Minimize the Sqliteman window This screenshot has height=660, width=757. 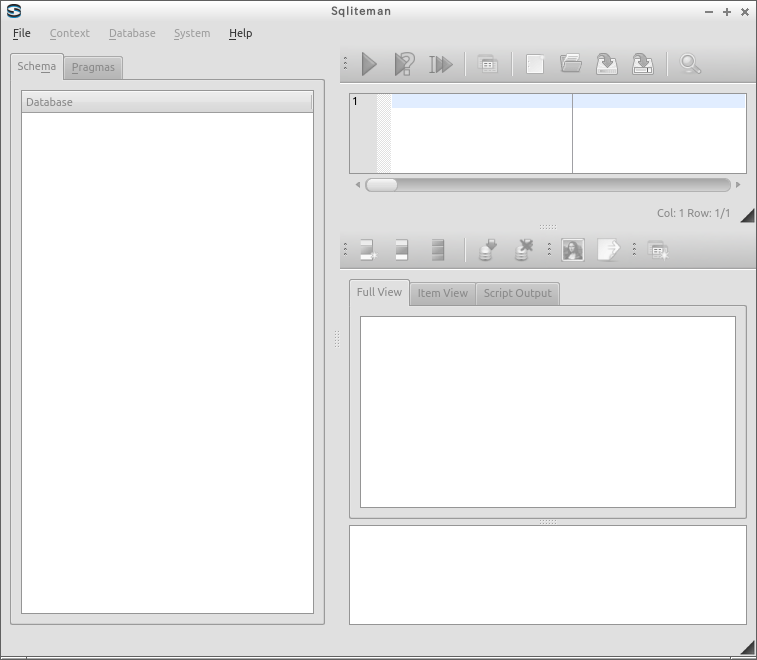(709, 12)
